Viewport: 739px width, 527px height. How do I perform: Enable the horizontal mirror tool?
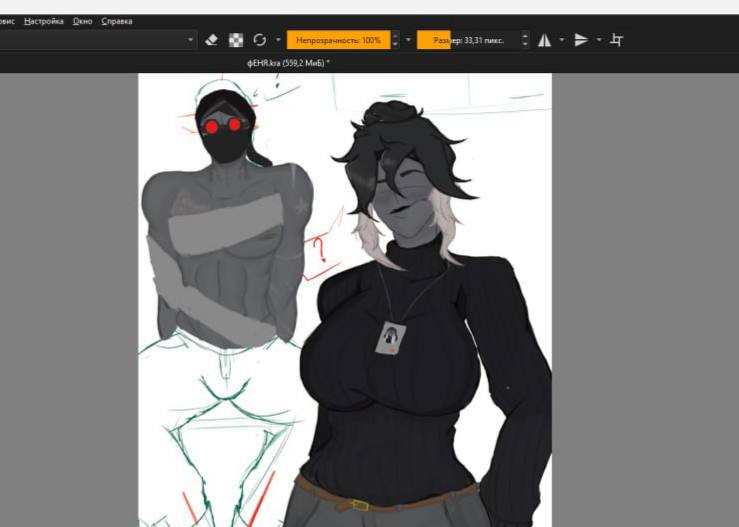tap(544, 40)
